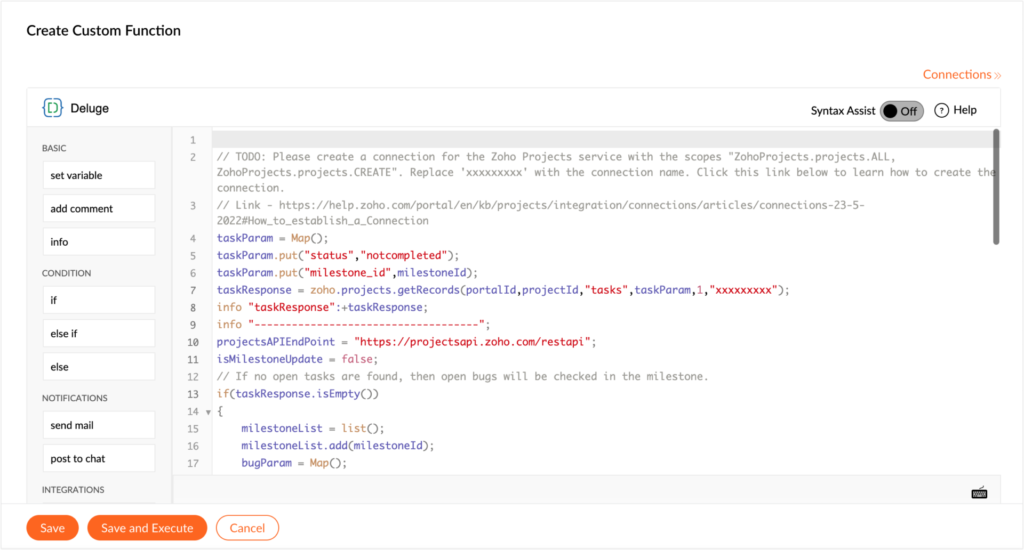The width and height of the screenshot is (1024, 550).
Task: Open the keyboard shortcuts icon
Action: coord(979,493)
